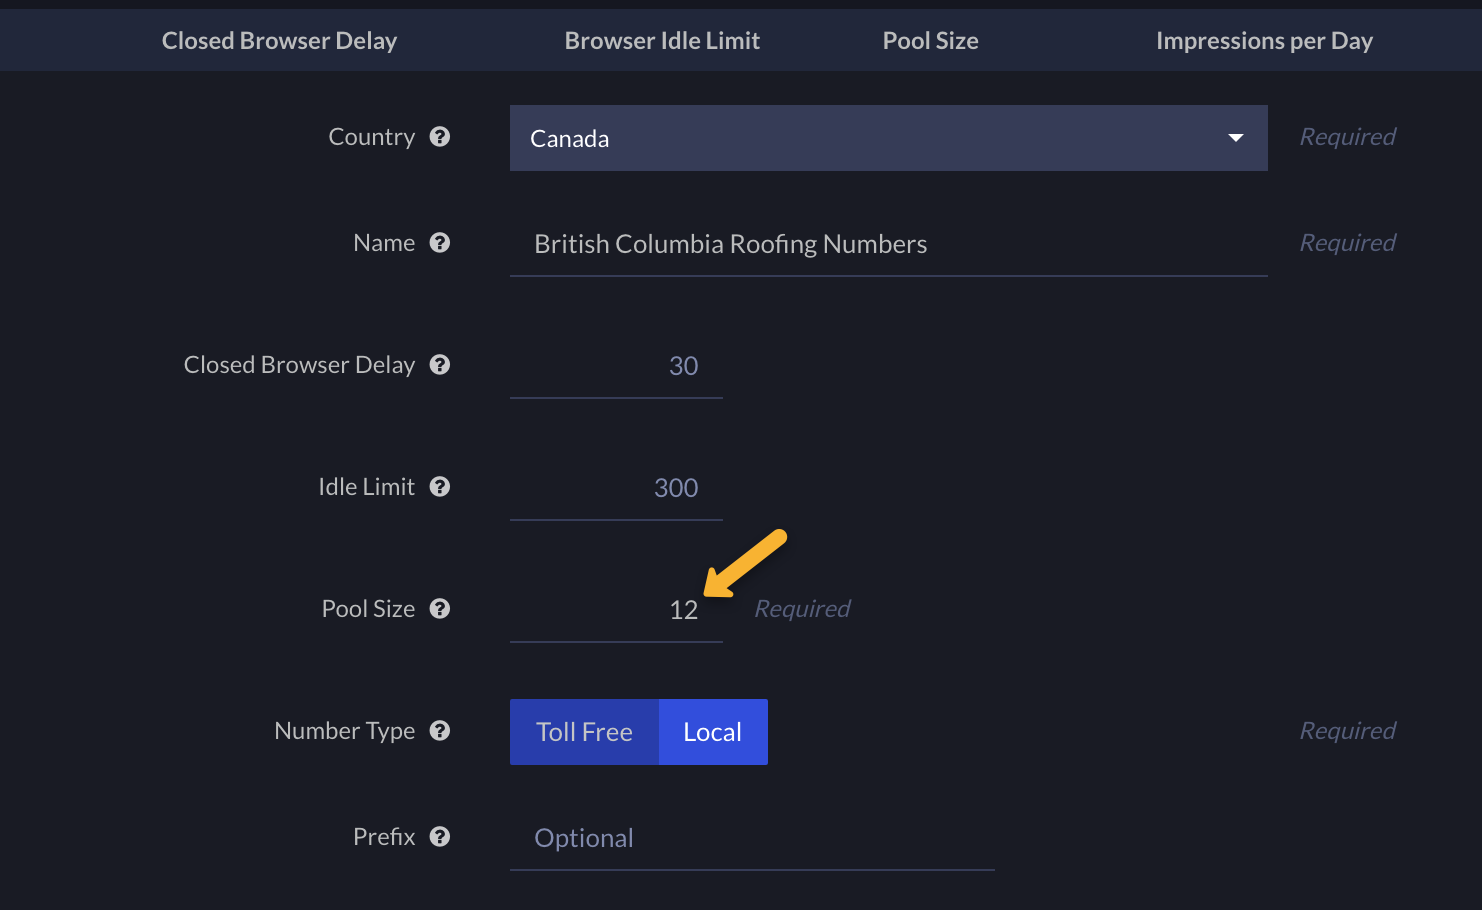Focus the Closed Browser Delay value field
1482x910 pixels.
click(616, 367)
